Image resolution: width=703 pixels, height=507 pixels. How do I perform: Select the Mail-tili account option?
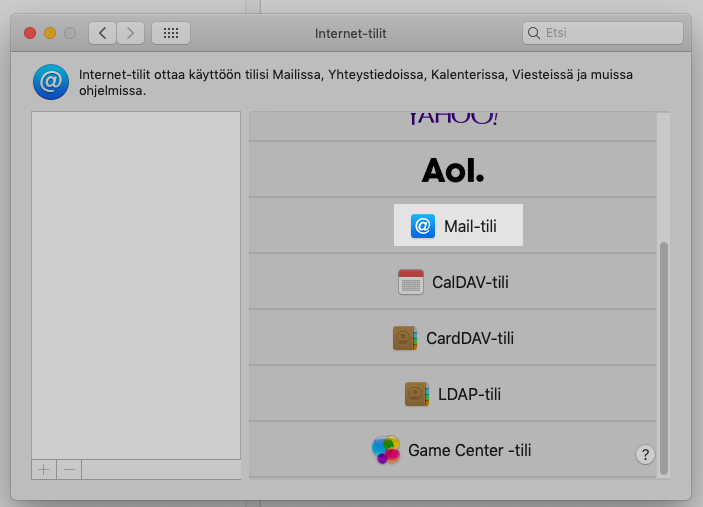coord(453,225)
